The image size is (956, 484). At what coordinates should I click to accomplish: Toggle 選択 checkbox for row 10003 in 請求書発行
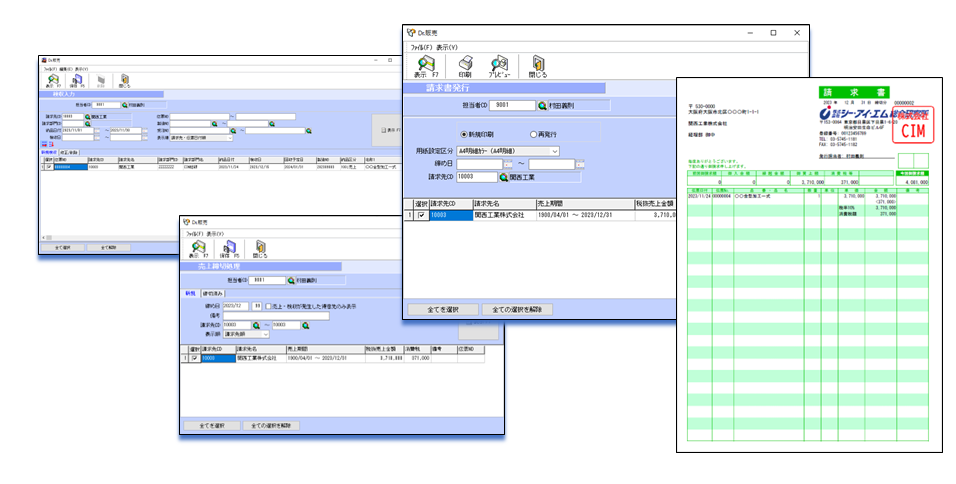coord(421,215)
